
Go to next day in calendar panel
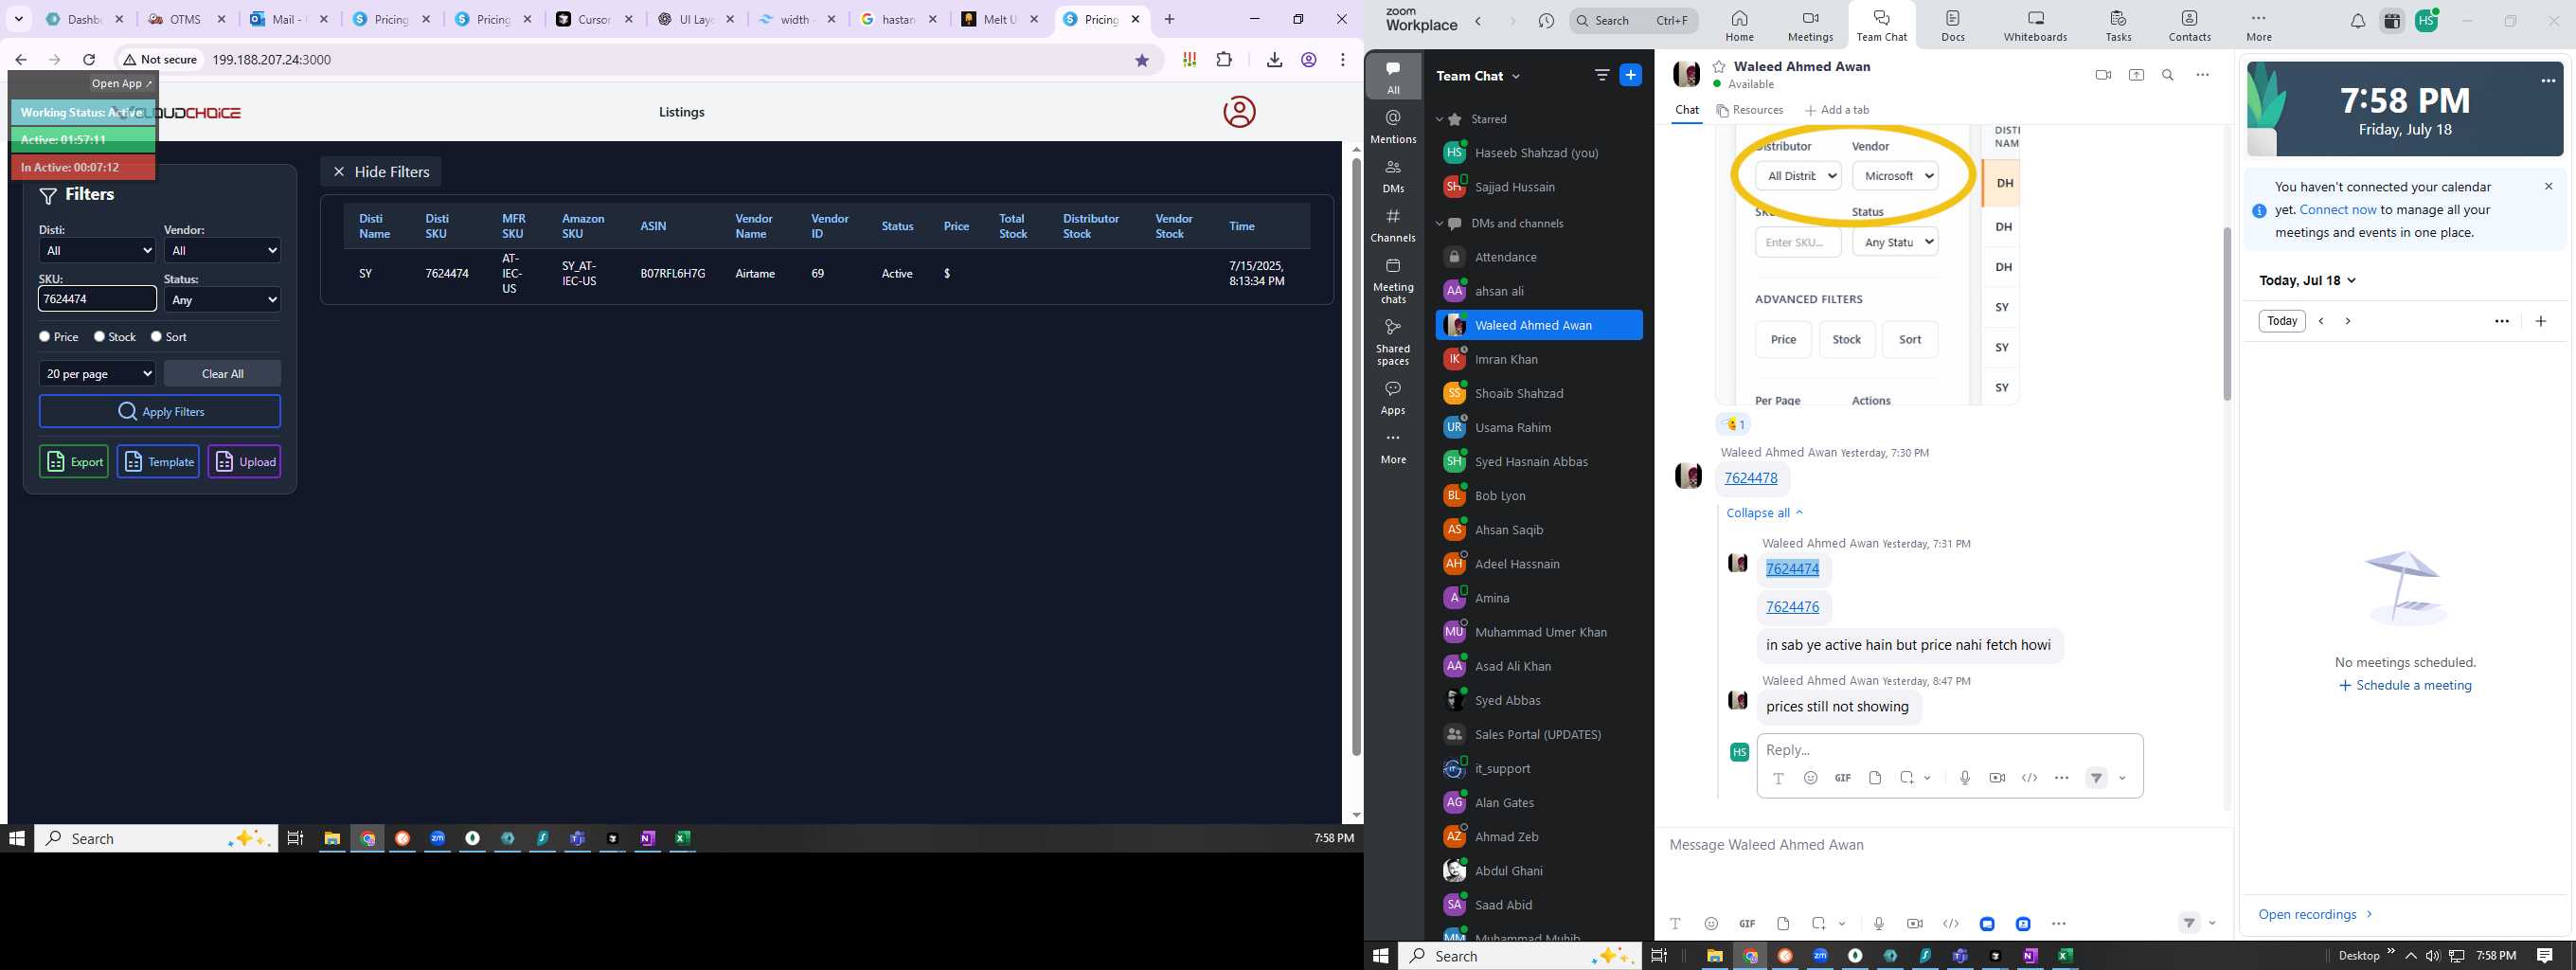[x=2348, y=321]
